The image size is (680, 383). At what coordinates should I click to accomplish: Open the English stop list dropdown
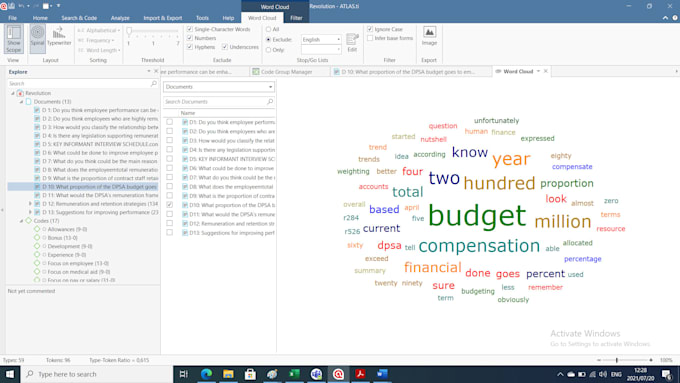(321, 39)
